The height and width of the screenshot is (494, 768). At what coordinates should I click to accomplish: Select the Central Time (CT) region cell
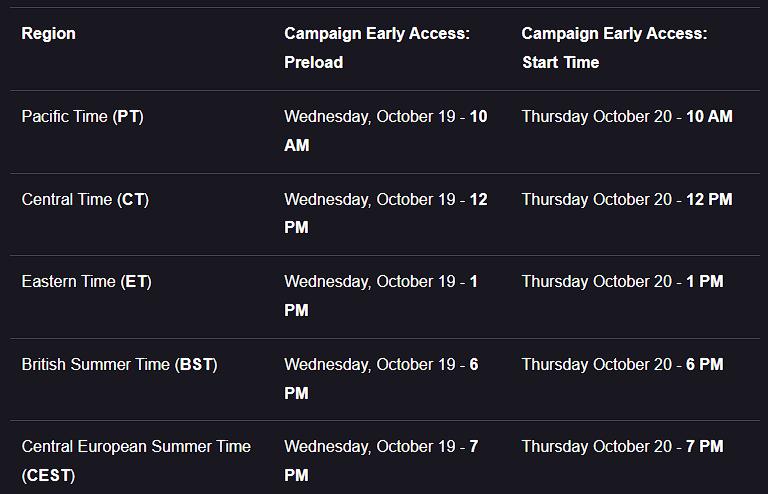click(x=85, y=200)
